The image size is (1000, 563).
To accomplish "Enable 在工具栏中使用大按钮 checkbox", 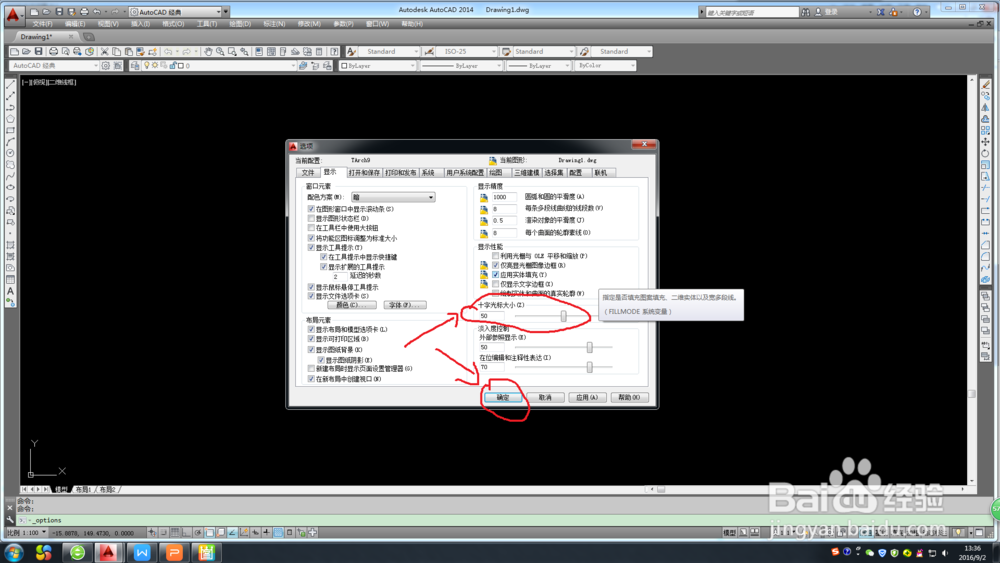I will coord(311,228).
